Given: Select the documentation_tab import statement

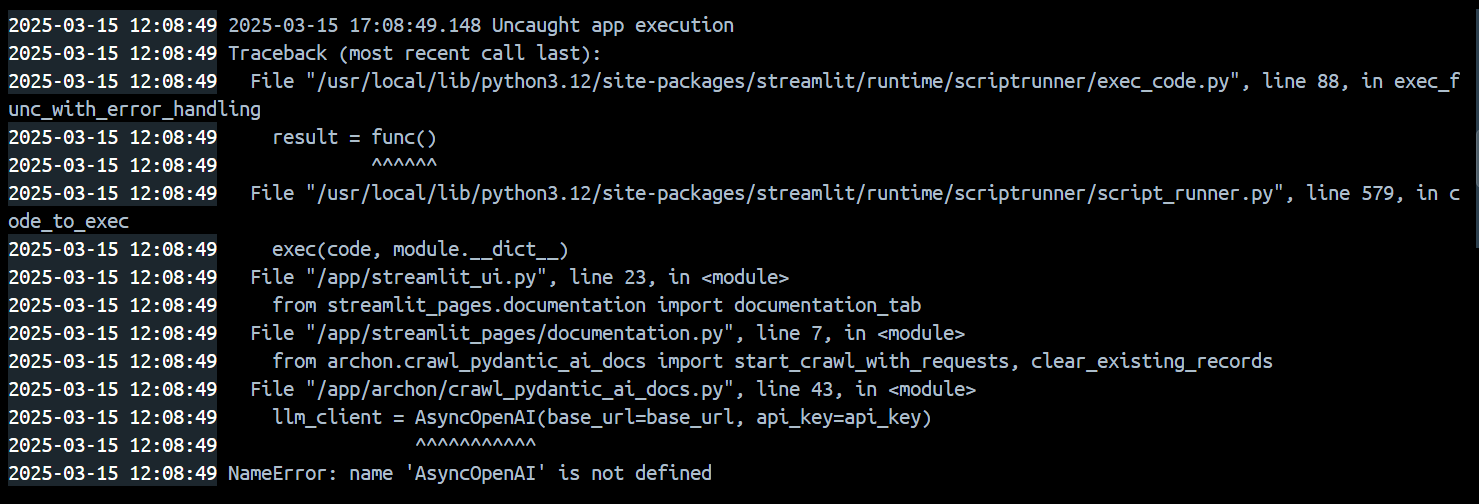Looking at the screenshot, I should click(x=596, y=305).
